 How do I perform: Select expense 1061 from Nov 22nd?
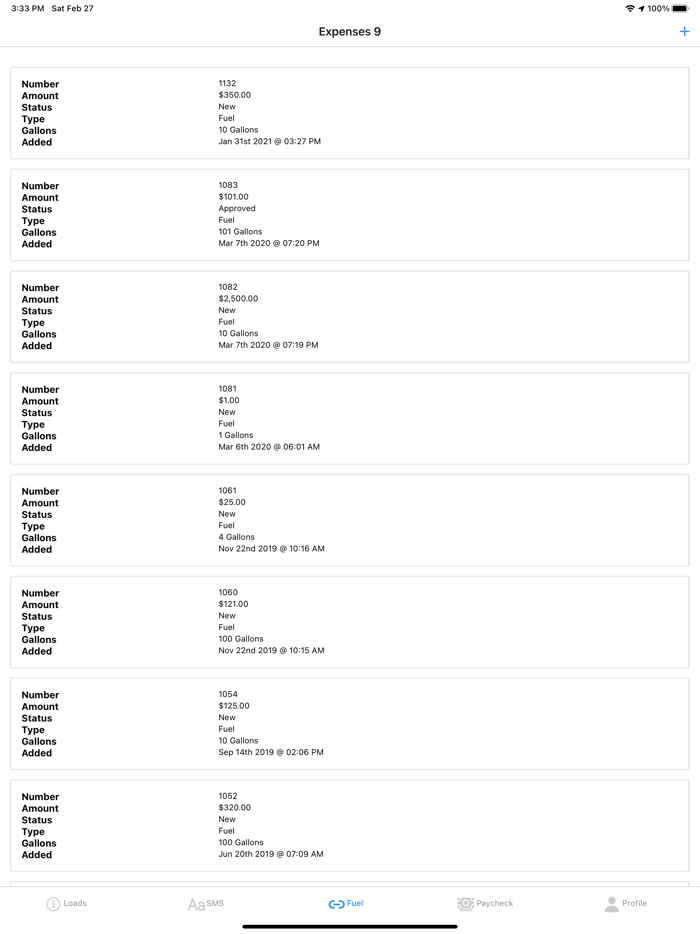coord(348,520)
